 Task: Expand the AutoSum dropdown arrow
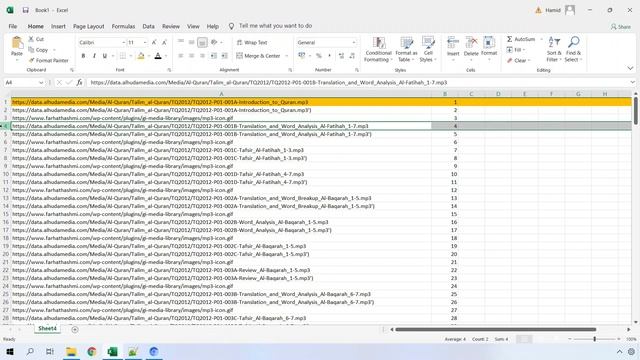click(542, 39)
